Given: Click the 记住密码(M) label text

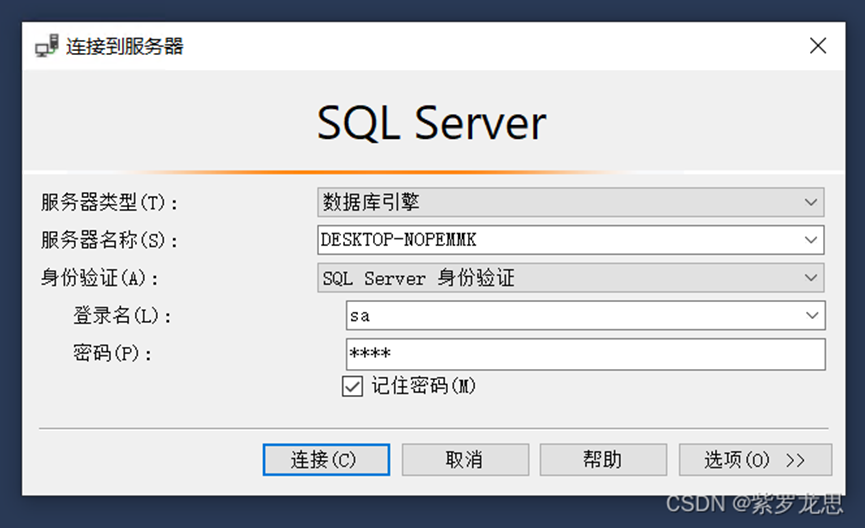Looking at the screenshot, I should pyautogui.click(x=423, y=386).
